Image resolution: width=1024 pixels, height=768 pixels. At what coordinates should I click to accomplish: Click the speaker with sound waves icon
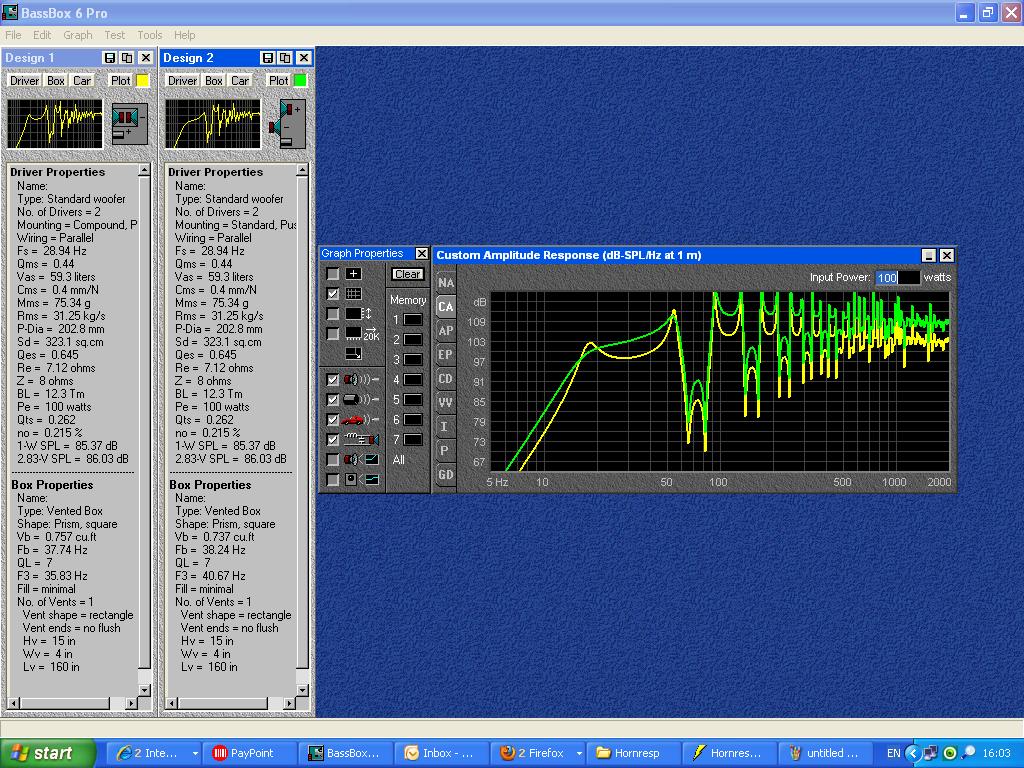(x=361, y=379)
